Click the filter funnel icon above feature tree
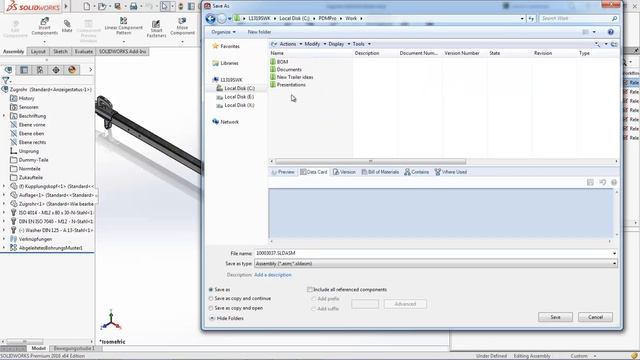 click(6, 80)
